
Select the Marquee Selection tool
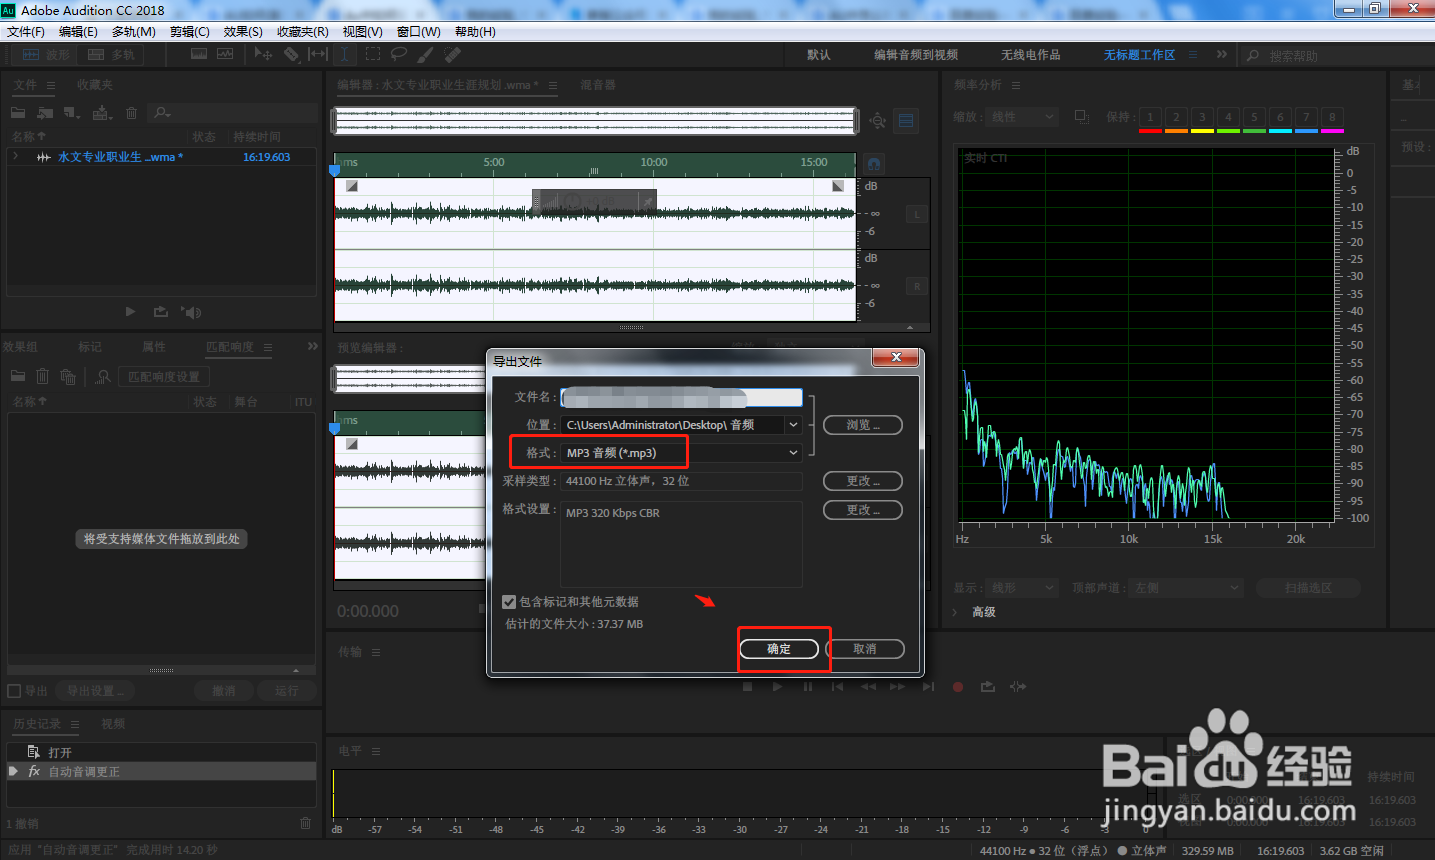[373, 54]
